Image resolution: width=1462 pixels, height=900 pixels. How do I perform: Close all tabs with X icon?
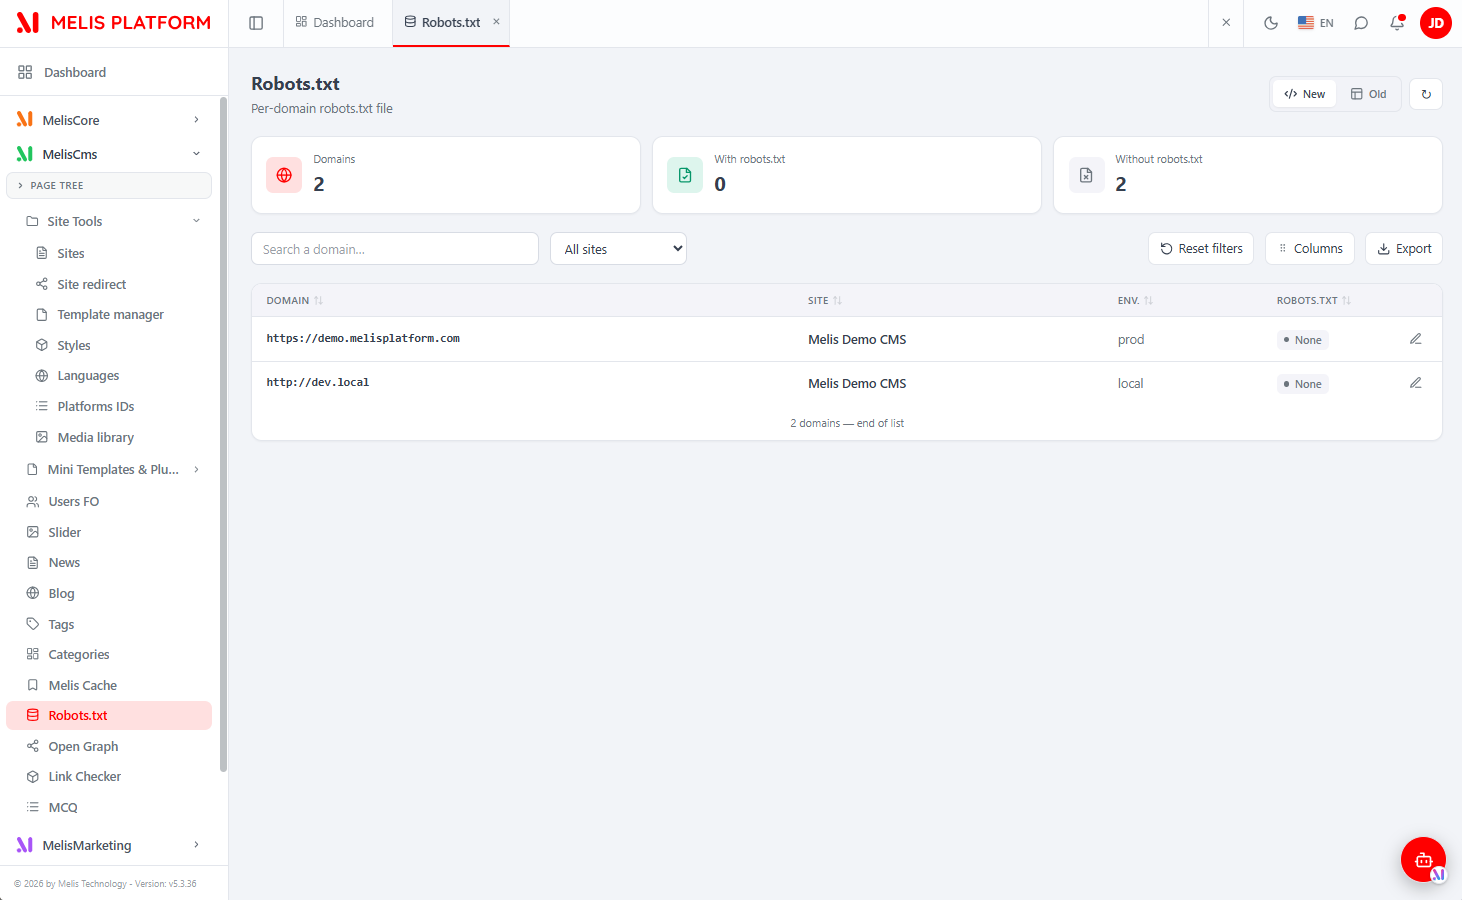[1226, 23]
